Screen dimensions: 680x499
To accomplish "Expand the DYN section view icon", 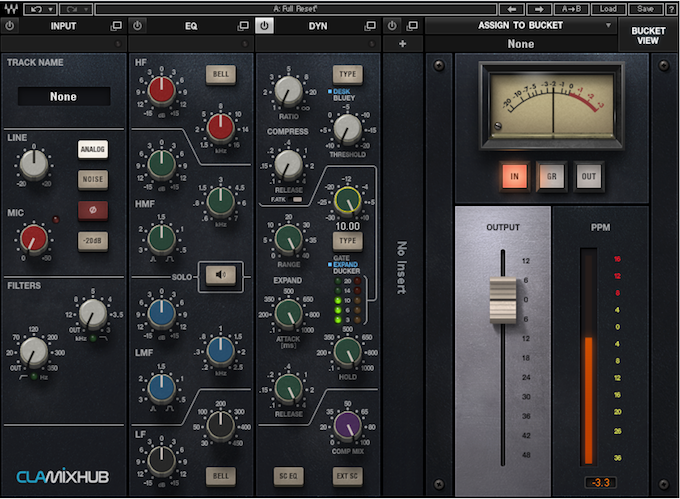I will 370,26.
